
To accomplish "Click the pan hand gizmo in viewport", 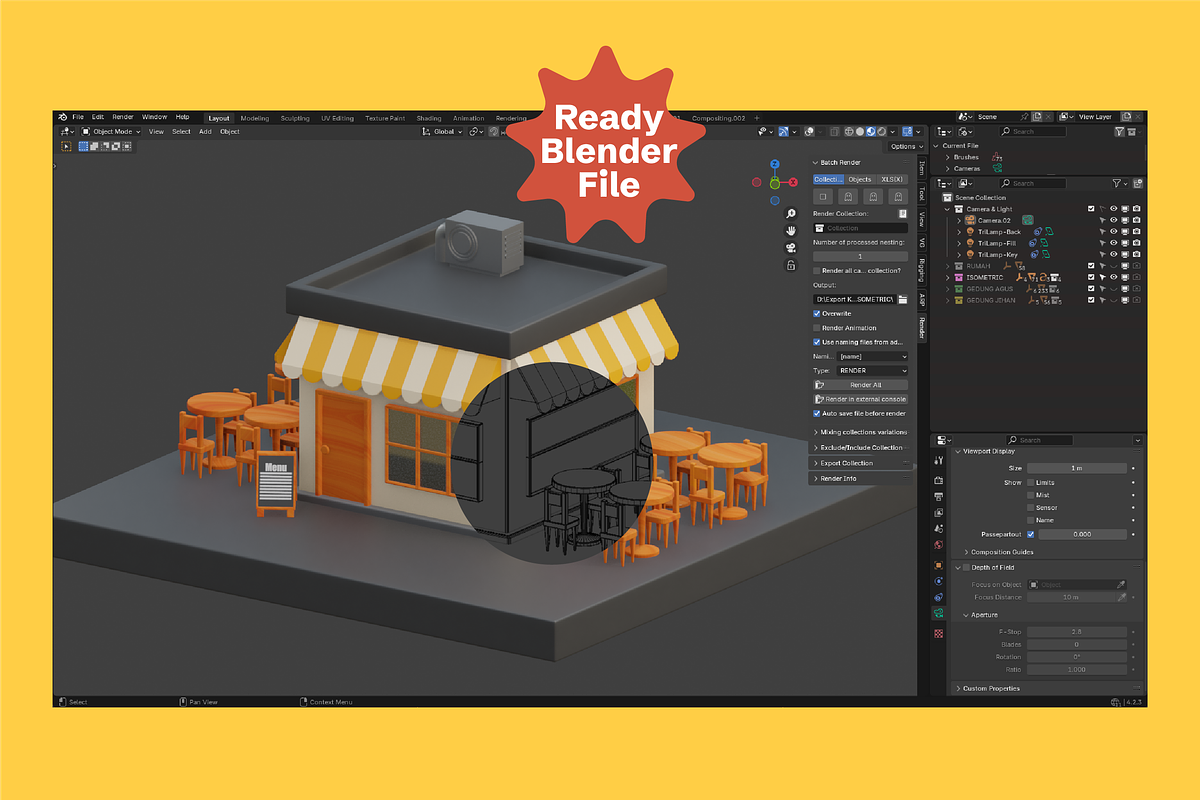I will tap(791, 231).
